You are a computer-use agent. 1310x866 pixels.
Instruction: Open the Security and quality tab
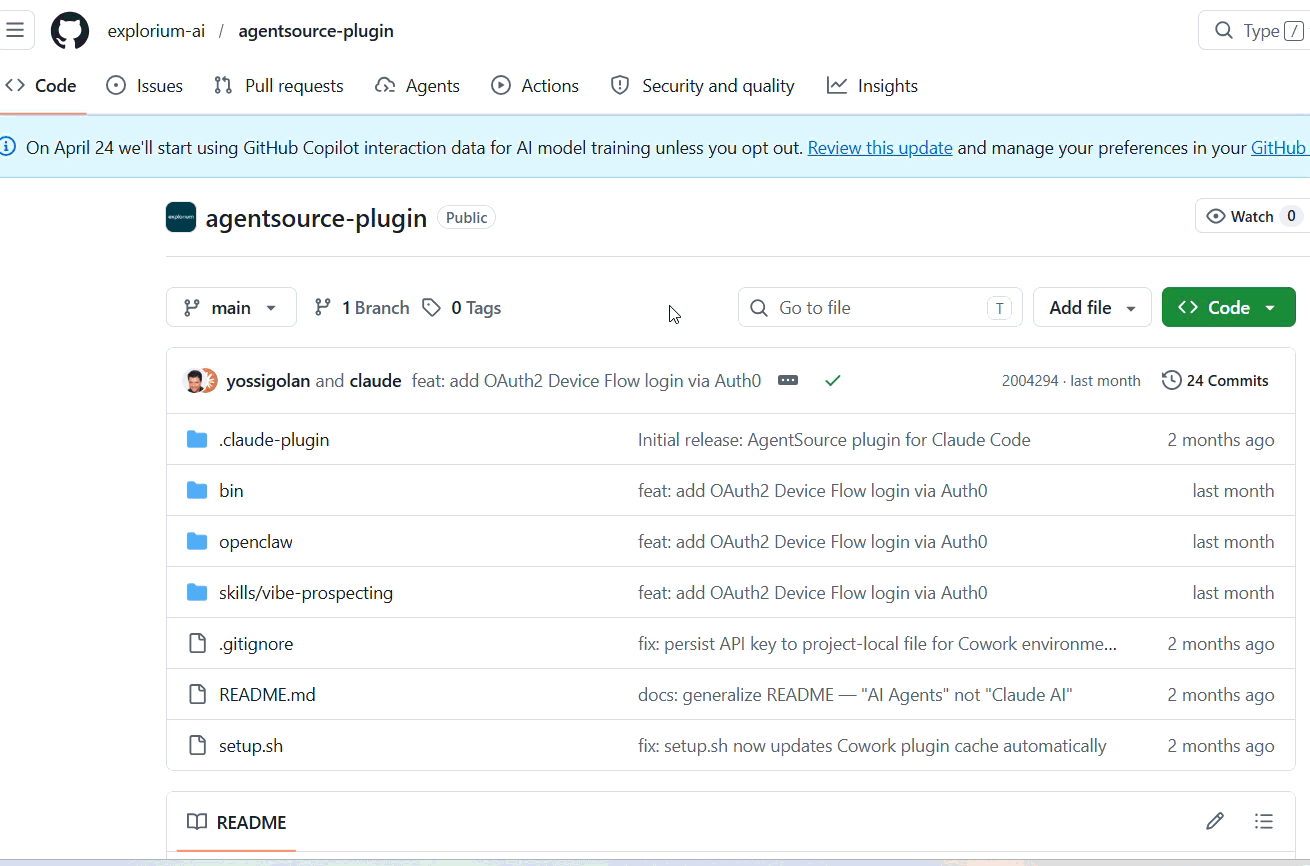(x=703, y=86)
